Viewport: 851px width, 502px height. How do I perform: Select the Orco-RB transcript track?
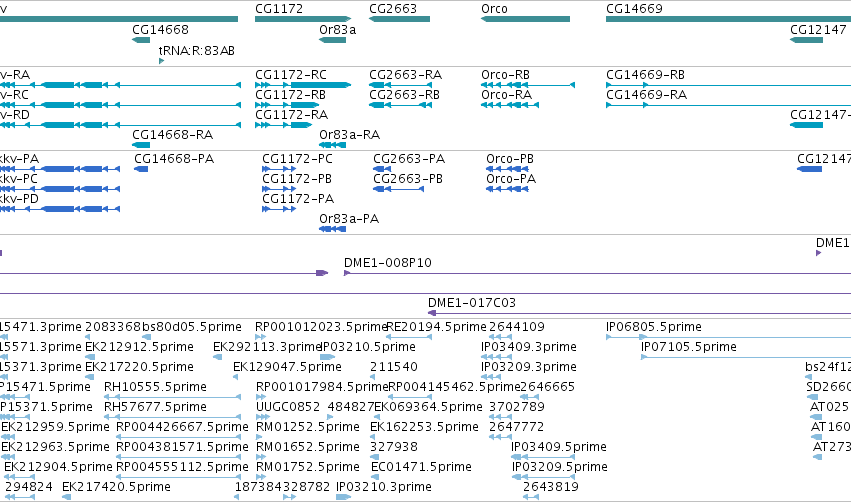click(528, 85)
